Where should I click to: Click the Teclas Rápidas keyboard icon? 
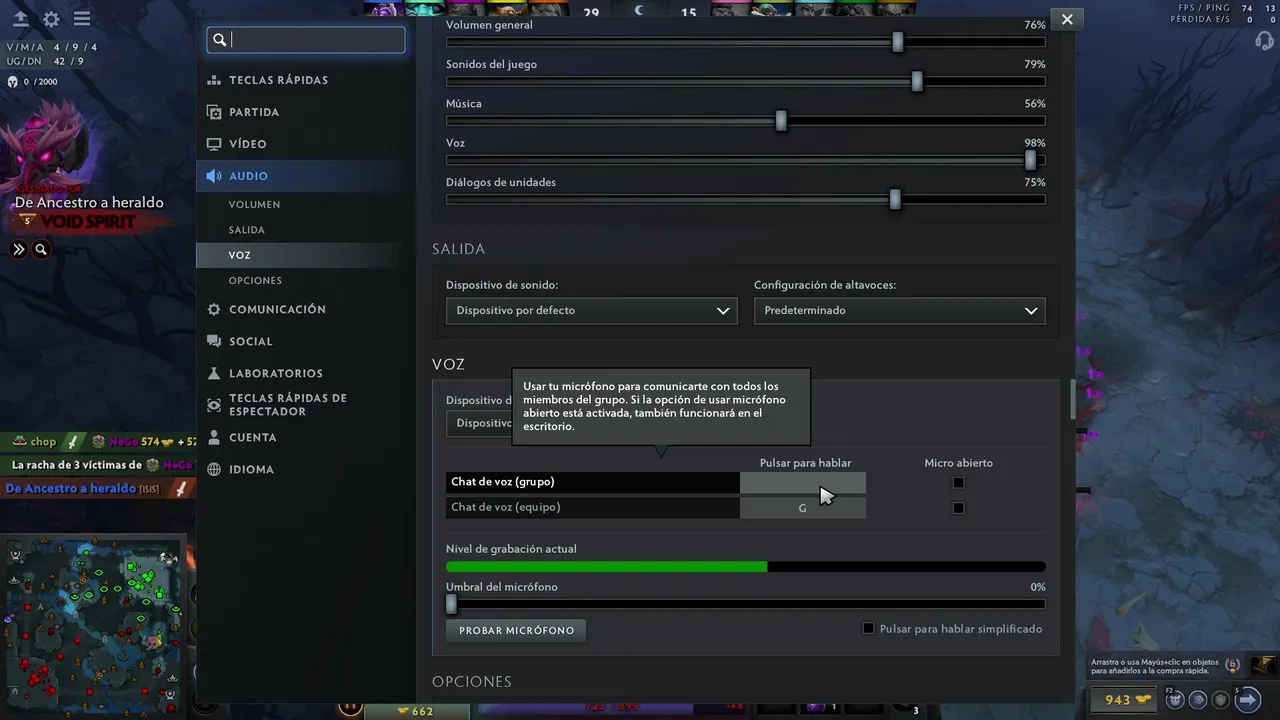214,80
